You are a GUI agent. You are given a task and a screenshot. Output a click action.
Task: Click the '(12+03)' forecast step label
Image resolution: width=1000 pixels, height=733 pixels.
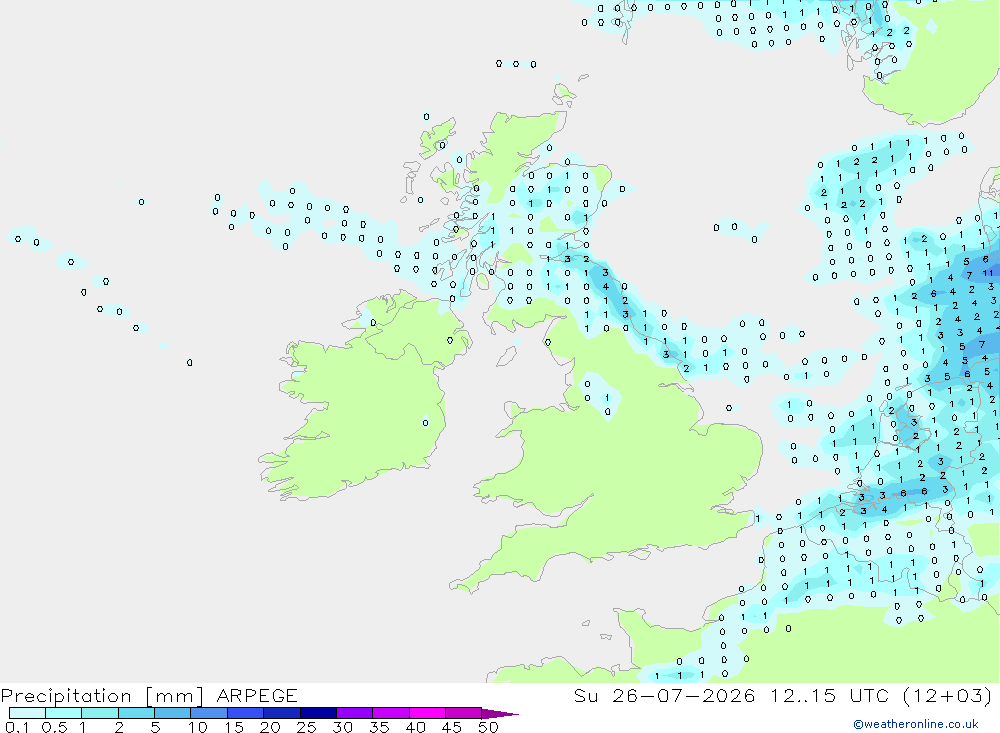pos(948,695)
